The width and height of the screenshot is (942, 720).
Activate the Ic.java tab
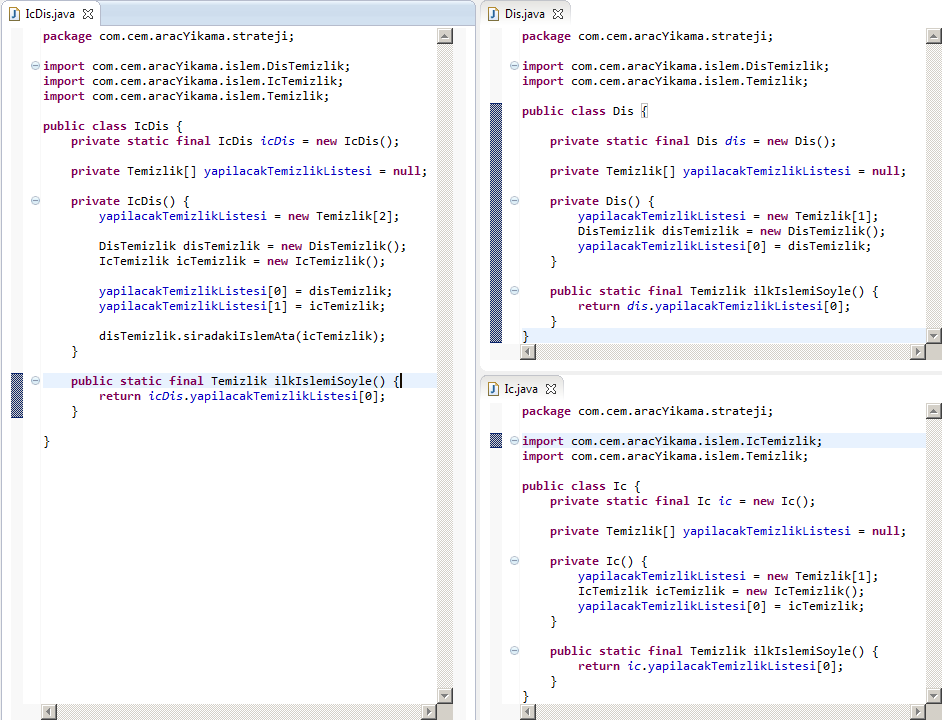pyautogui.click(x=520, y=389)
